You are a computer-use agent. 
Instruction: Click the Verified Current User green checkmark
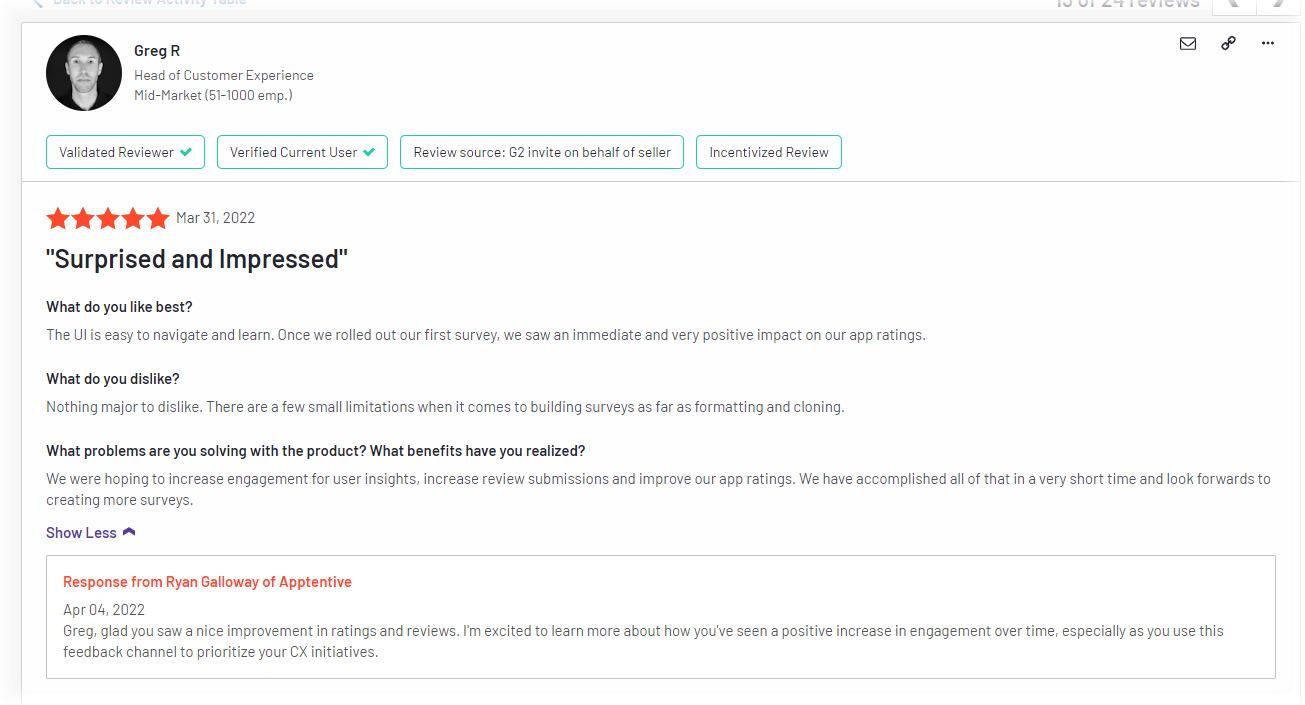tap(369, 152)
